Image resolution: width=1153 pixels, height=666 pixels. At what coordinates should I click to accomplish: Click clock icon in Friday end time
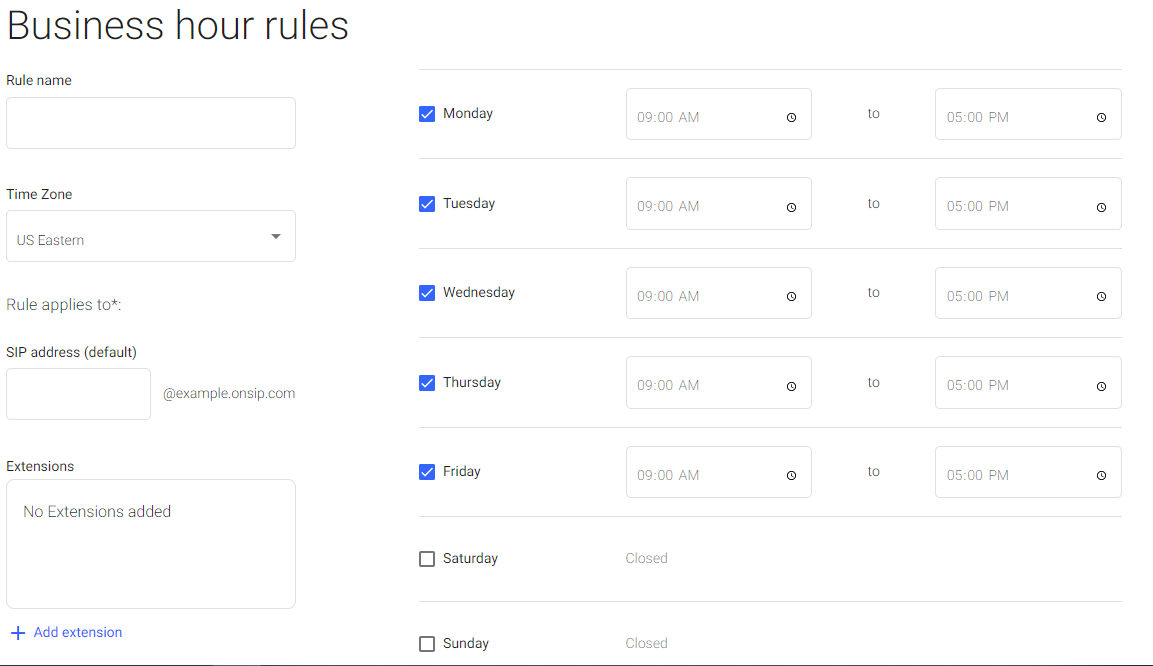click(x=1101, y=476)
